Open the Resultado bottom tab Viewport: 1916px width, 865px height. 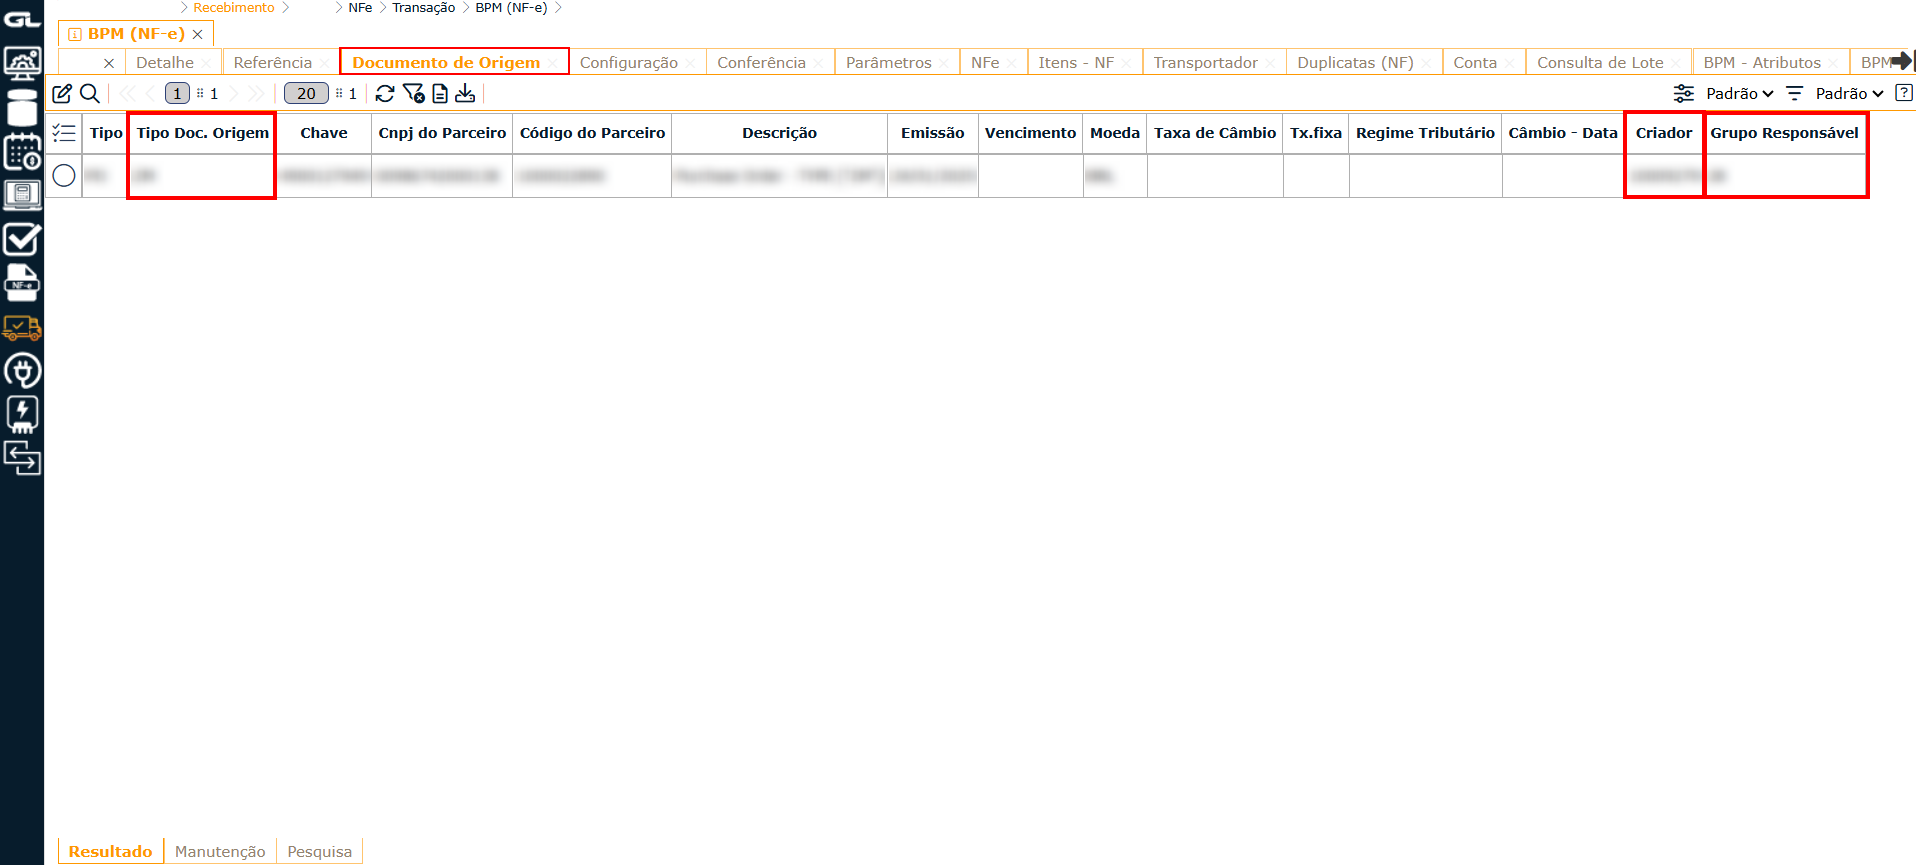(x=110, y=851)
